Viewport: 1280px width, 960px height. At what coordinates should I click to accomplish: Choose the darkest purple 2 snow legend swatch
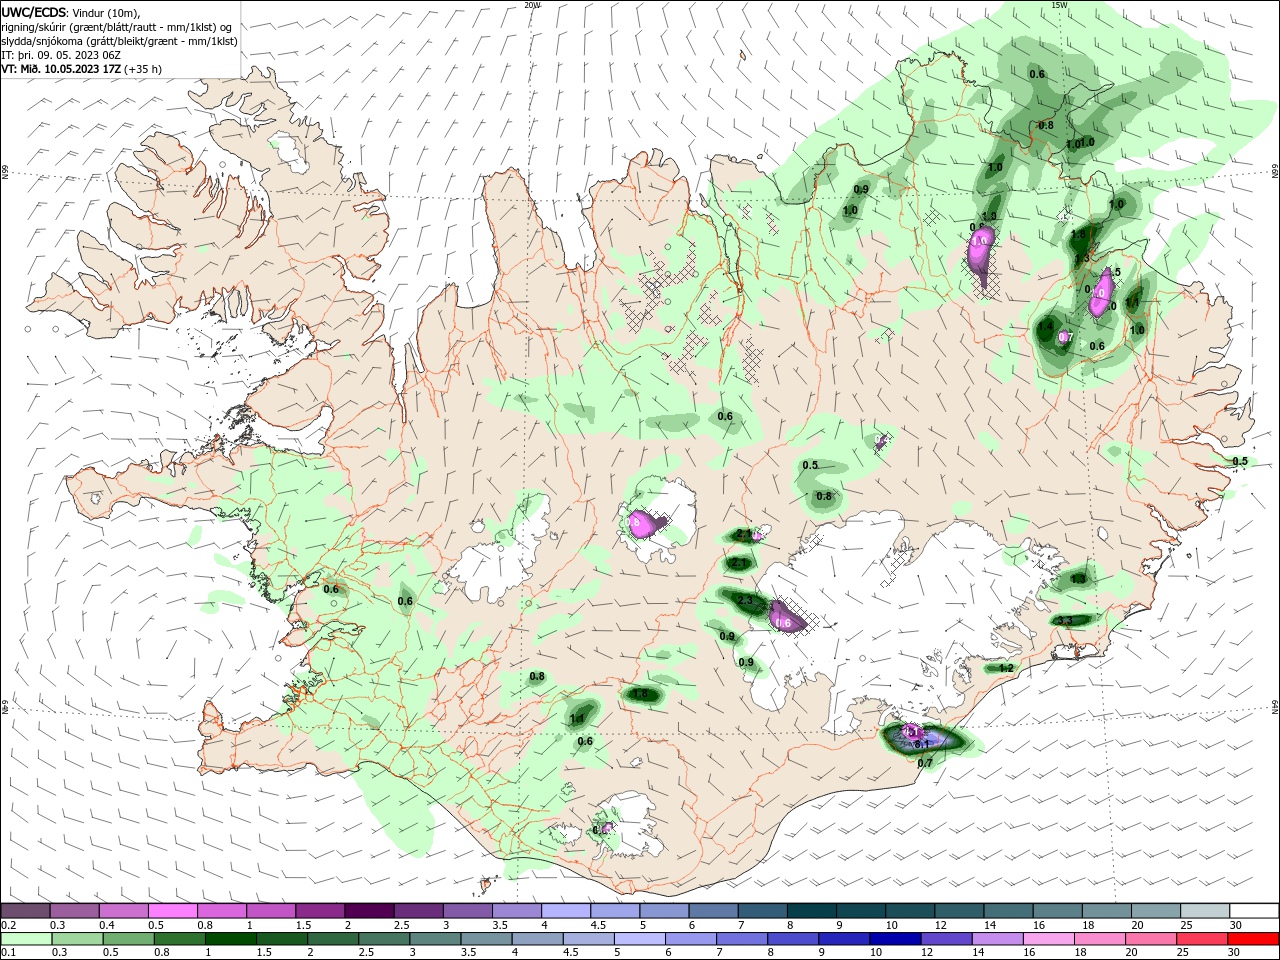pos(368,911)
